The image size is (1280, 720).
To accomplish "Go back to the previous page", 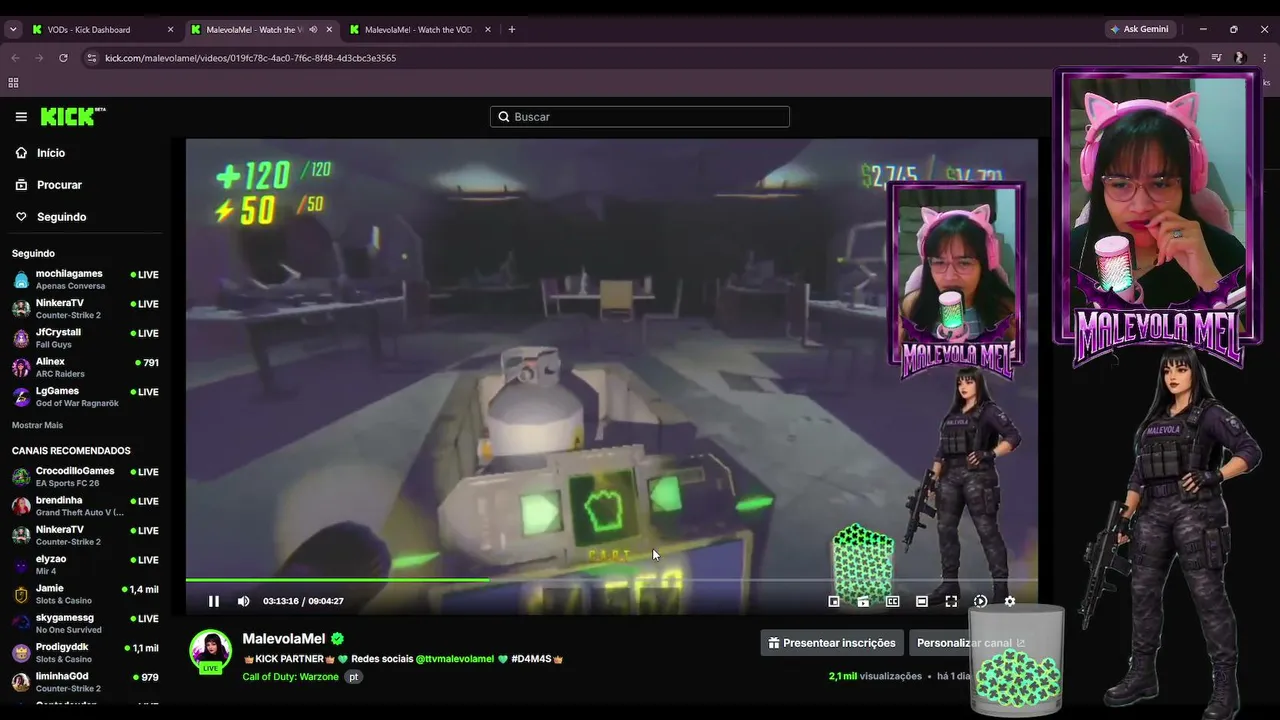I will click(x=15, y=58).
